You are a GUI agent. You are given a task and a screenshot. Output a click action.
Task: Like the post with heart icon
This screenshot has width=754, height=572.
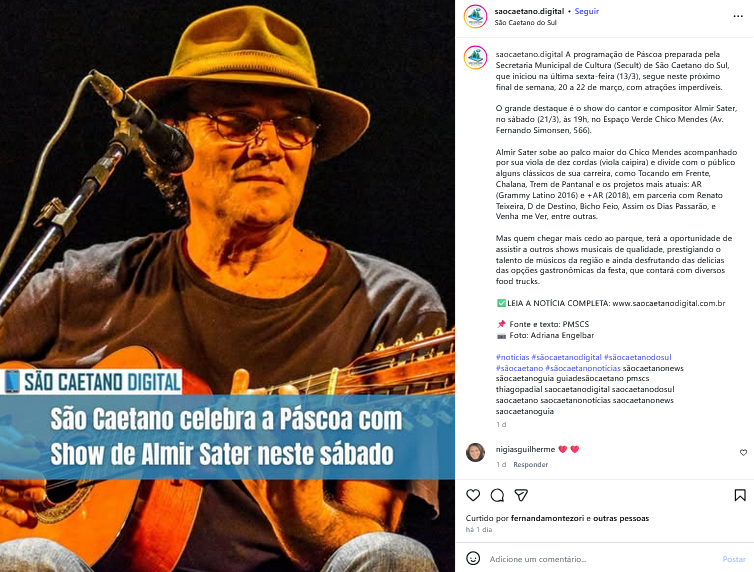point(473,495)
